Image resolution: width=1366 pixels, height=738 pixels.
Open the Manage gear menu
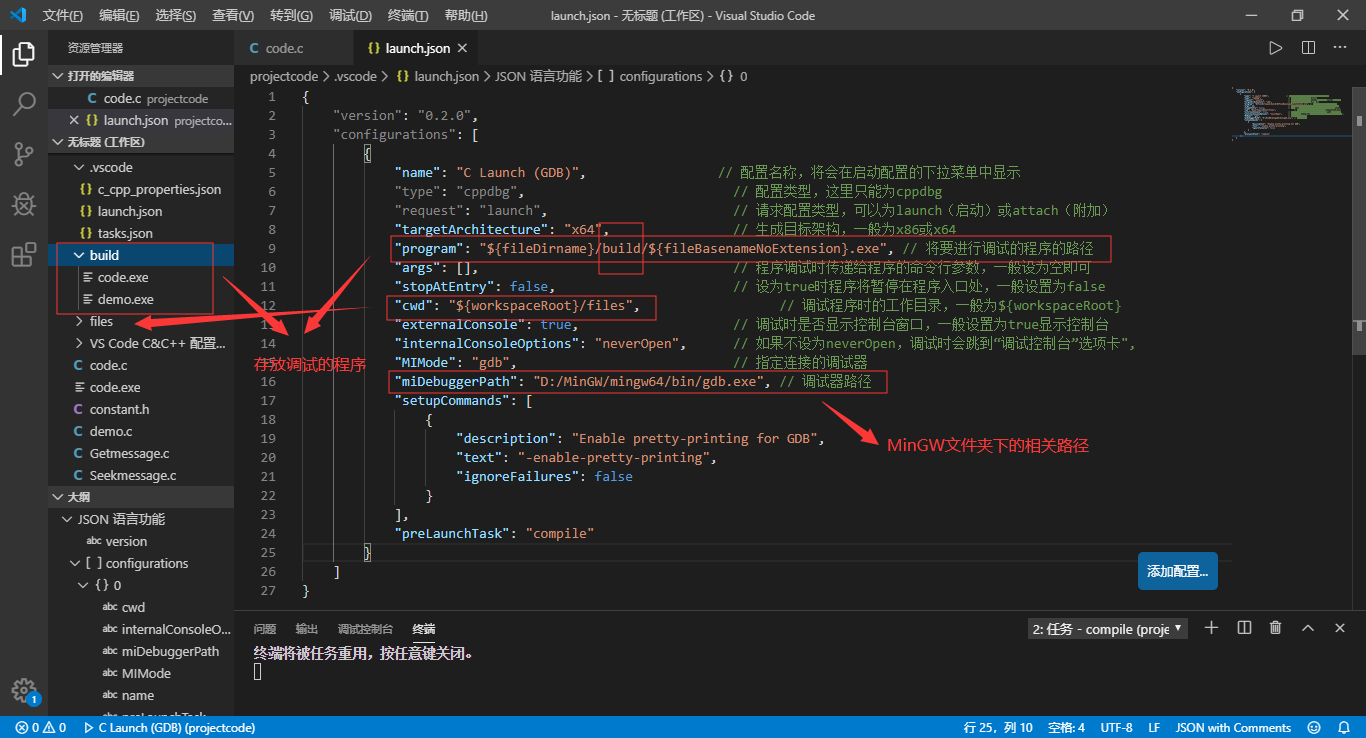[24, 690]
